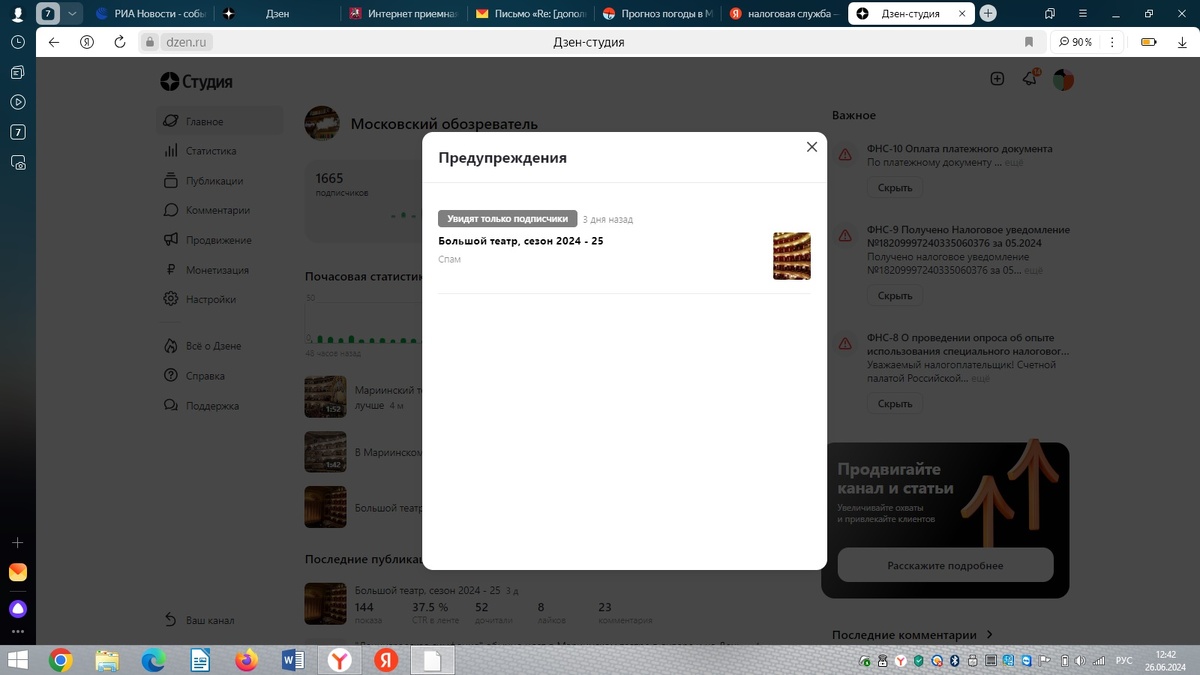1200x675 pixels.
Task: Click the Yandex home icon in the toolbar
Action: pyautogui.click(x=87, y=42)
